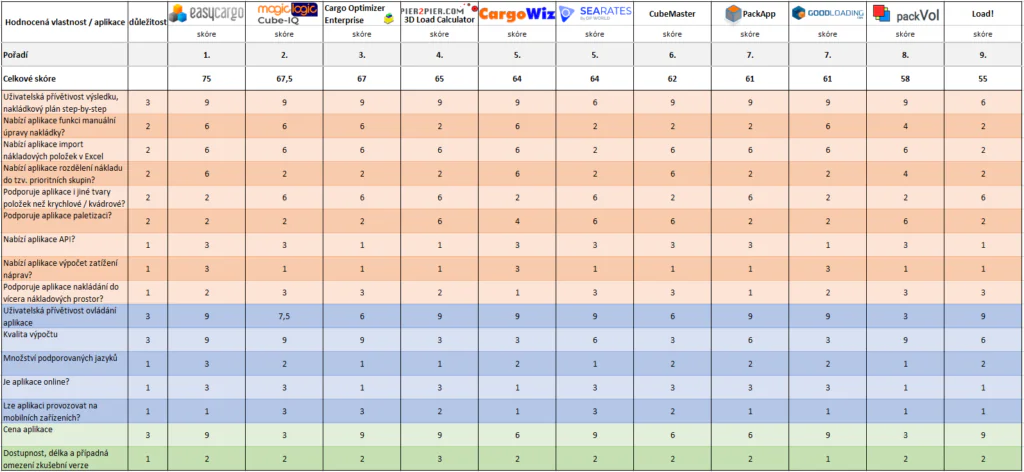Click the rank '1.' cell under easyCargo
Viewport: 1024px width, 472px height.
pos(206,55)
